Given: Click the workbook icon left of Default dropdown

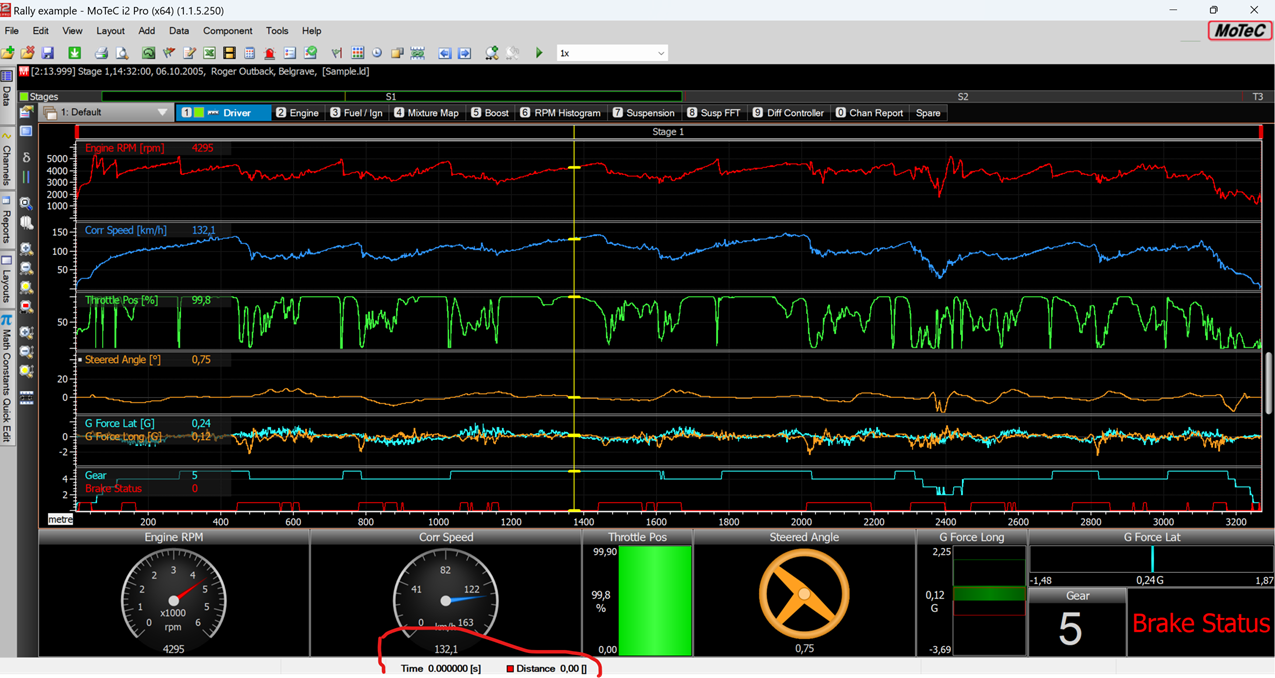Looking at the screenshot, I should (x=49, y=113).
